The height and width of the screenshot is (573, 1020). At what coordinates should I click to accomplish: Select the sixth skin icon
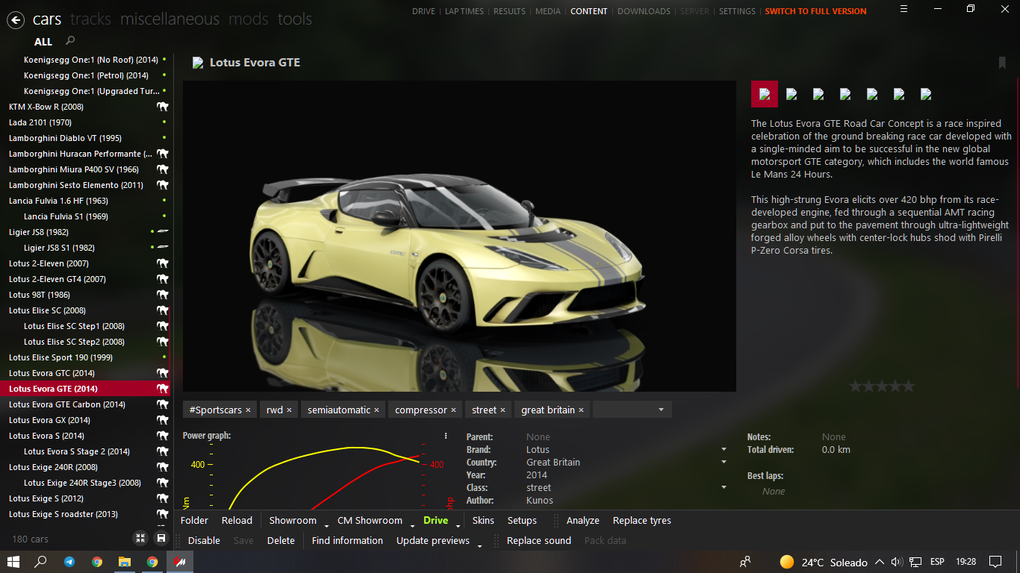coord(899,94)
